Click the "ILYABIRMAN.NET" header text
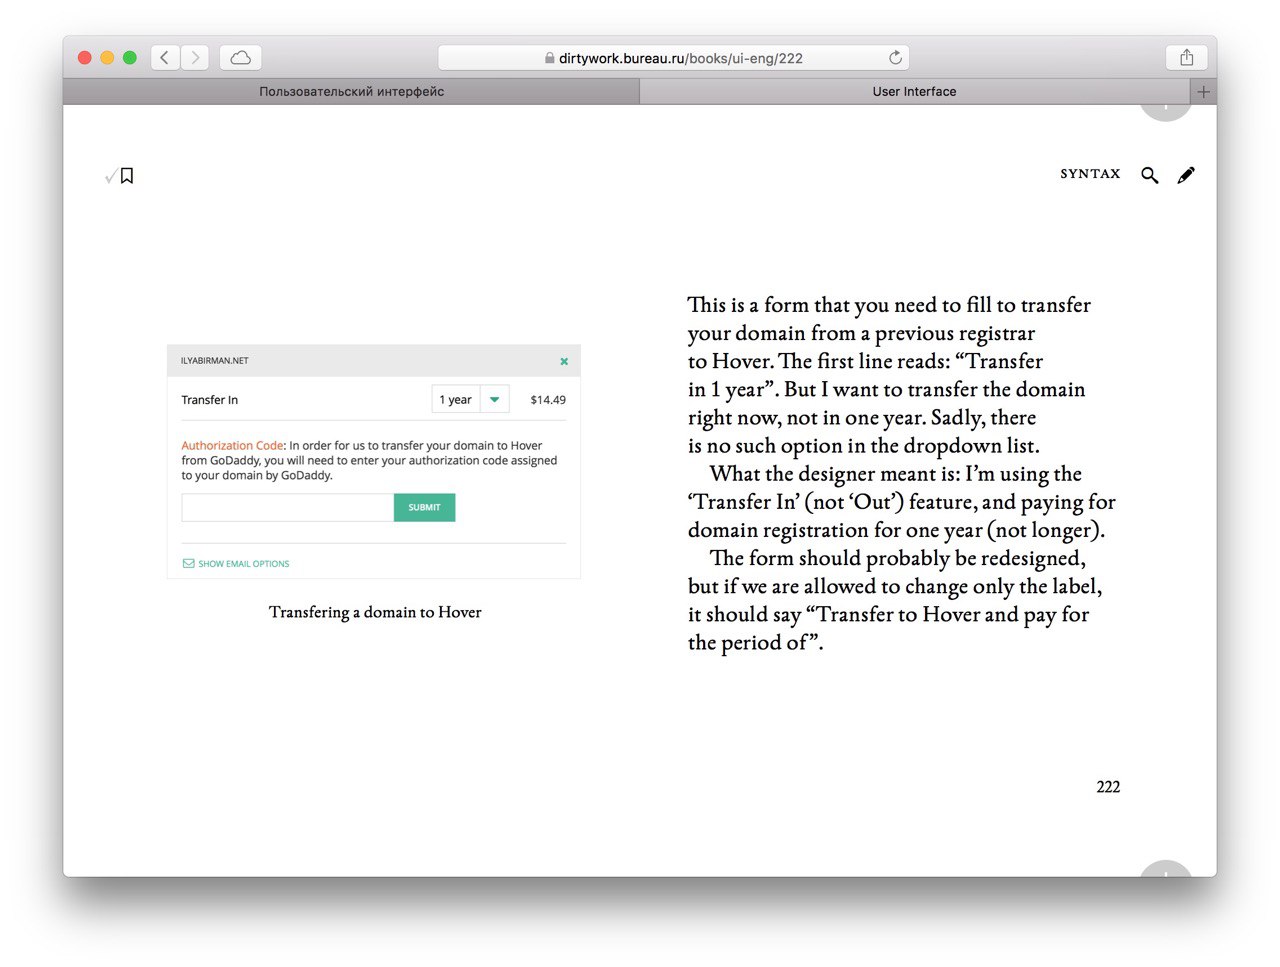 [214, 361]
